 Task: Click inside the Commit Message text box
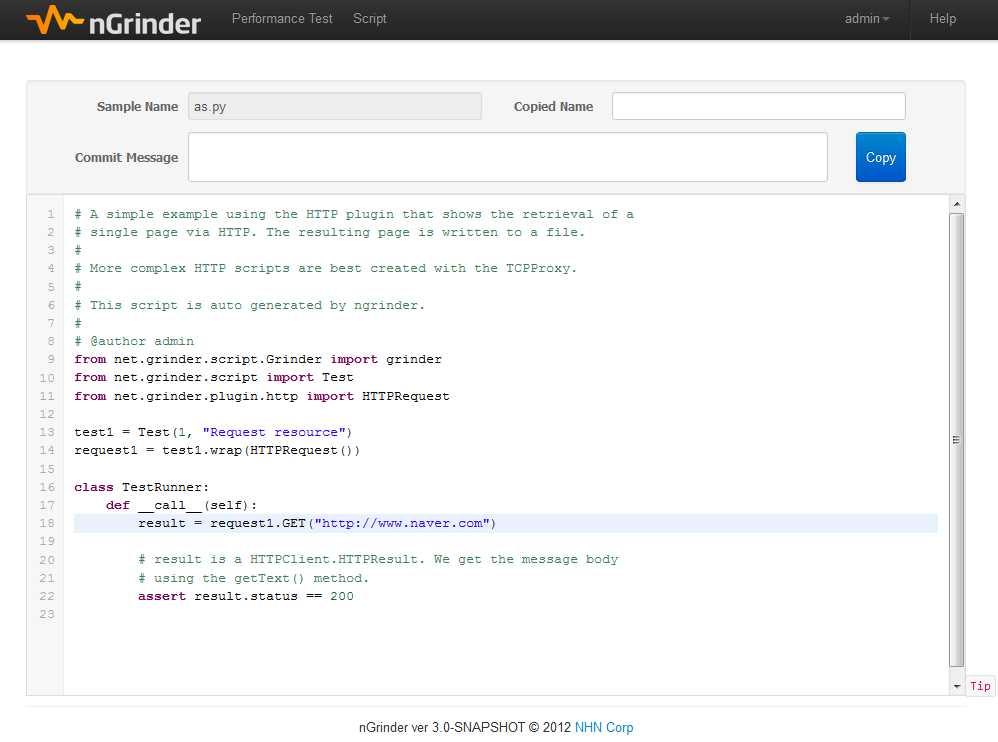pyautogui.click(x=507, y=158)
